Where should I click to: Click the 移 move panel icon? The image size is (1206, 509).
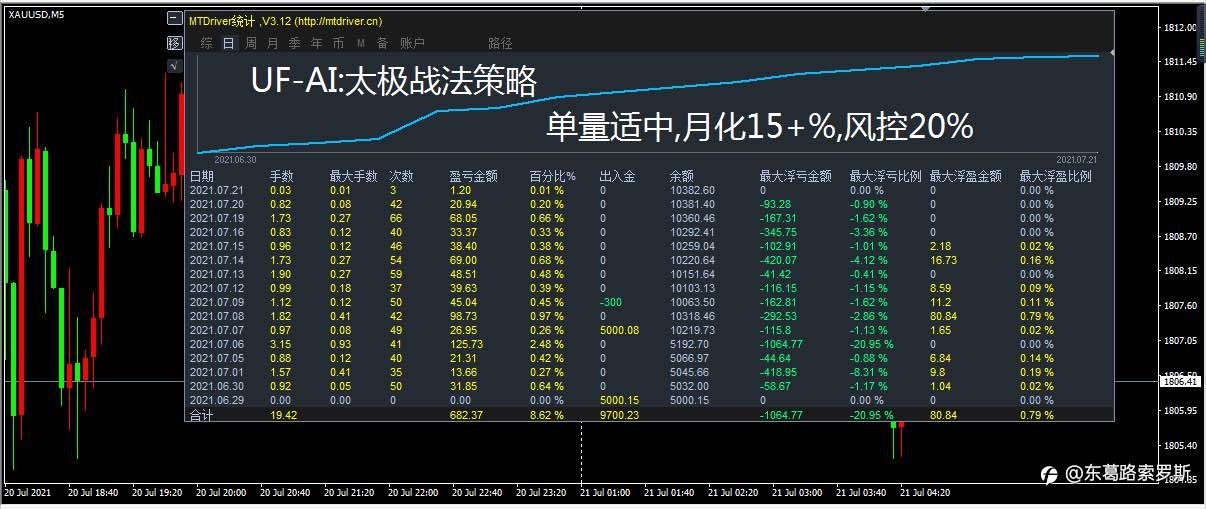coord(174,42)
